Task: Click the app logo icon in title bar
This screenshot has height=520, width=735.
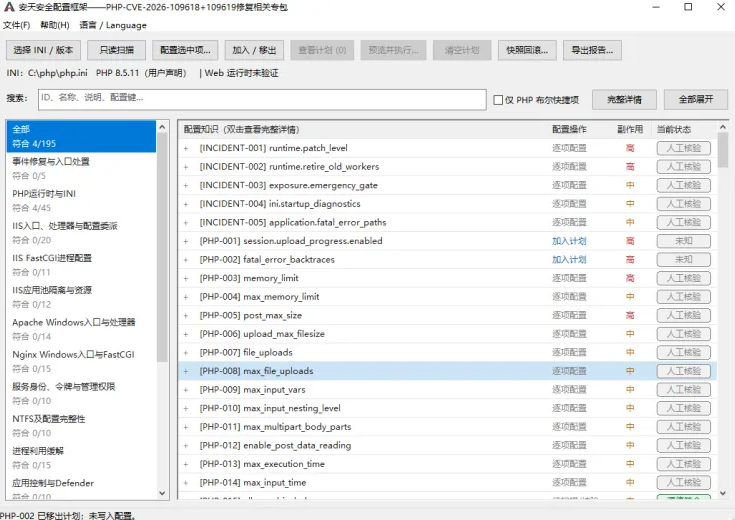Action: pyautogui.click(x=9, y=7)
